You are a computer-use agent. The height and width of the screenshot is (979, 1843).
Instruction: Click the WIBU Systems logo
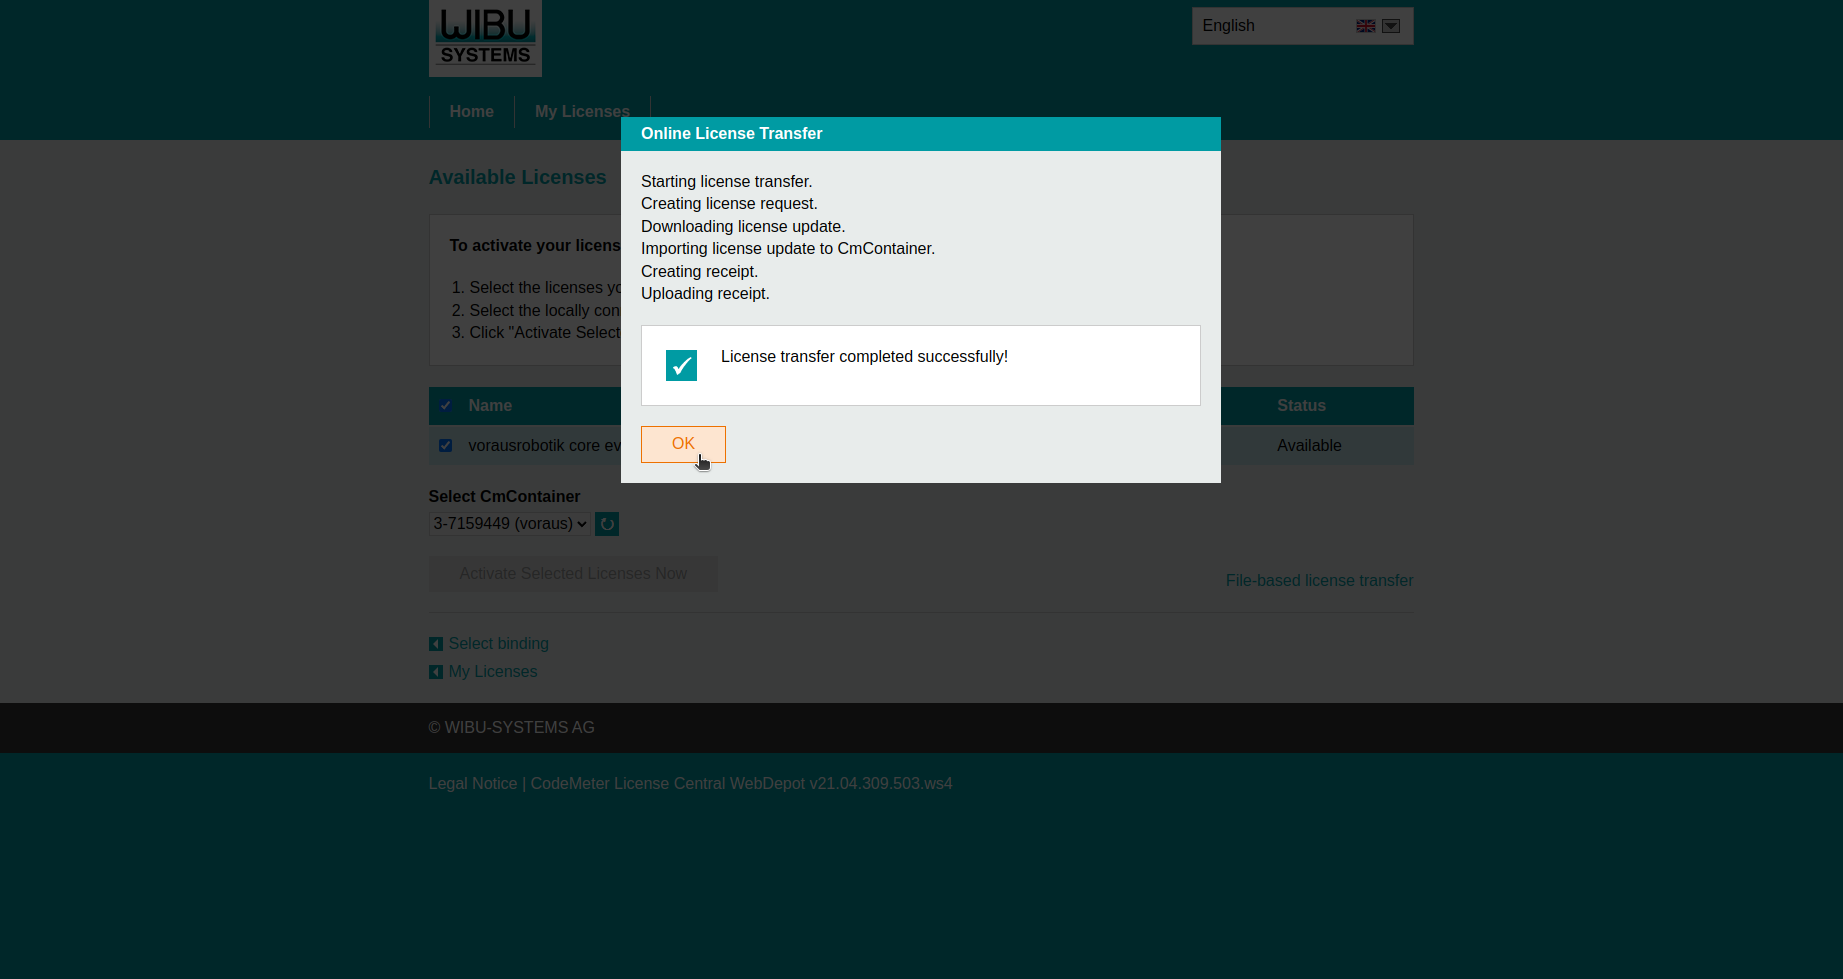[485, 38]
